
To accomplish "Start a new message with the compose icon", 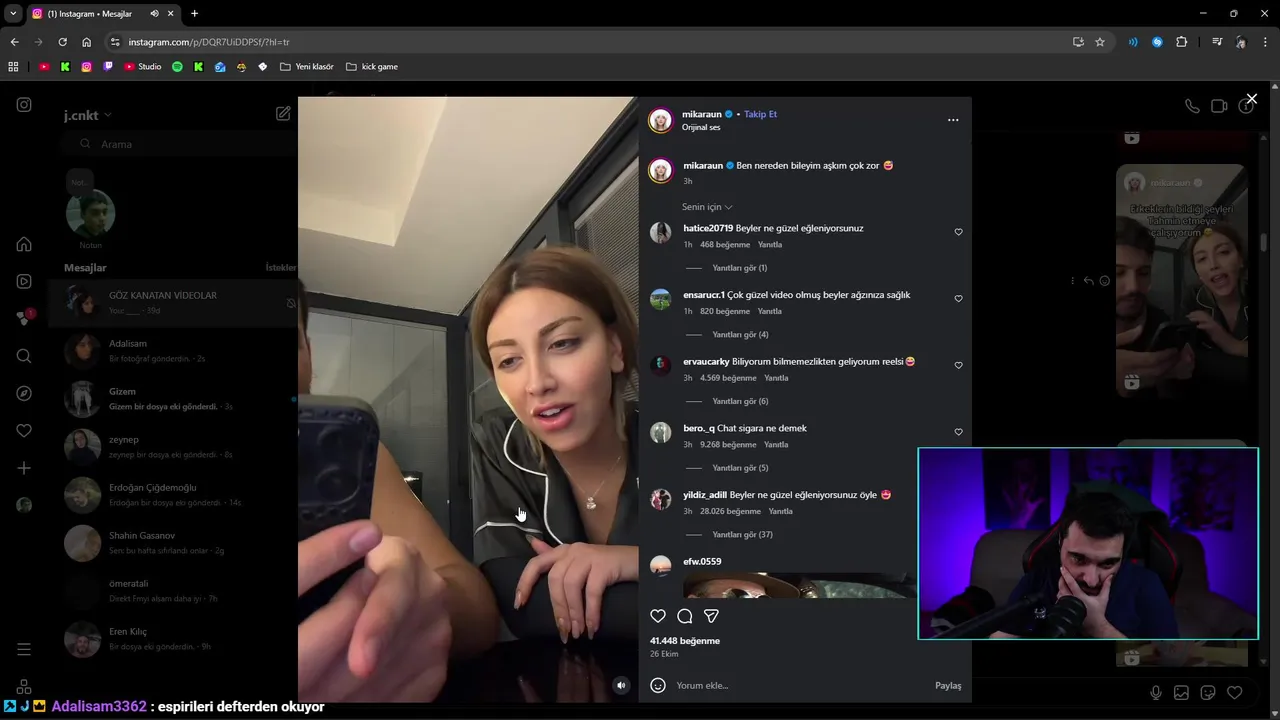I will (x=283, y=114).
